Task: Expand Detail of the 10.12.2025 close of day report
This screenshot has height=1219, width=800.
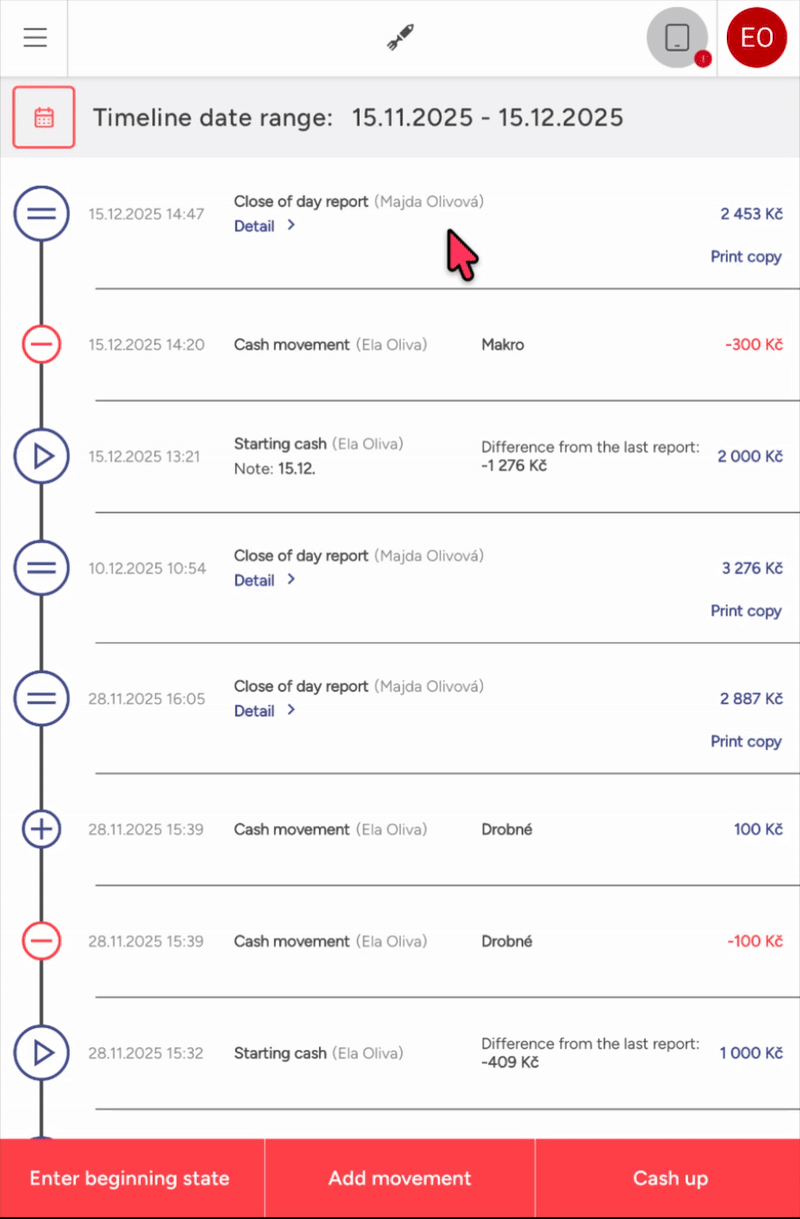Action: (265, 580)
